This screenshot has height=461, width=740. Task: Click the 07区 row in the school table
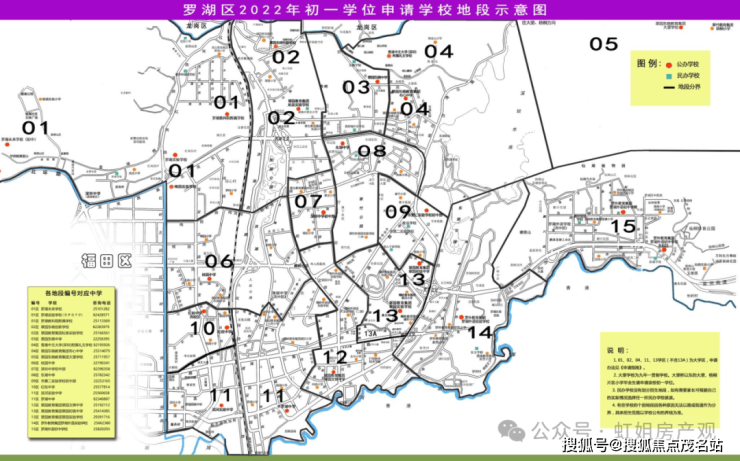click(71, 369)
